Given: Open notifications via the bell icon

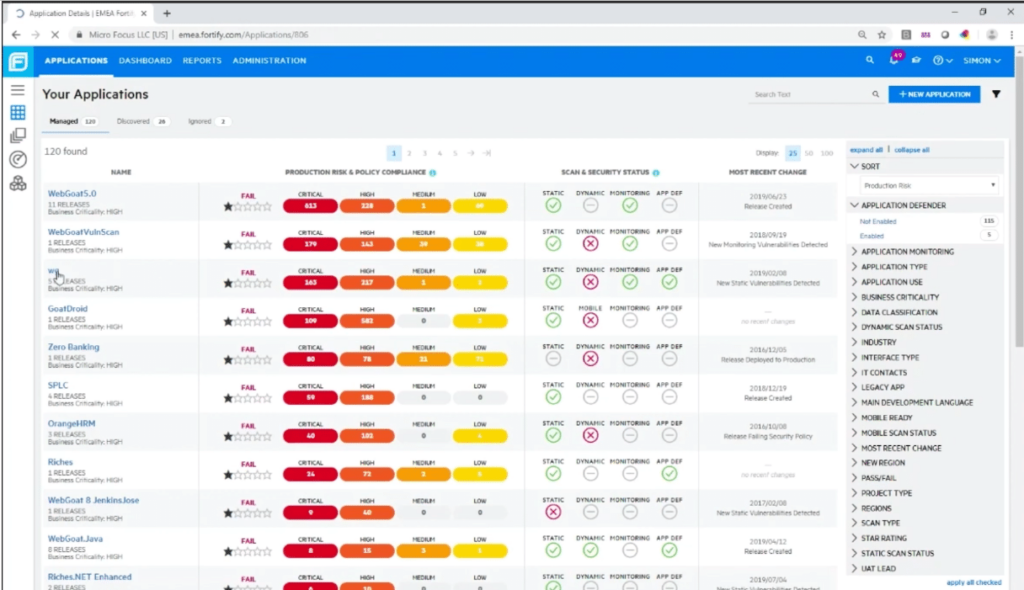Looking at the screenshot, I should click(893, 60).
